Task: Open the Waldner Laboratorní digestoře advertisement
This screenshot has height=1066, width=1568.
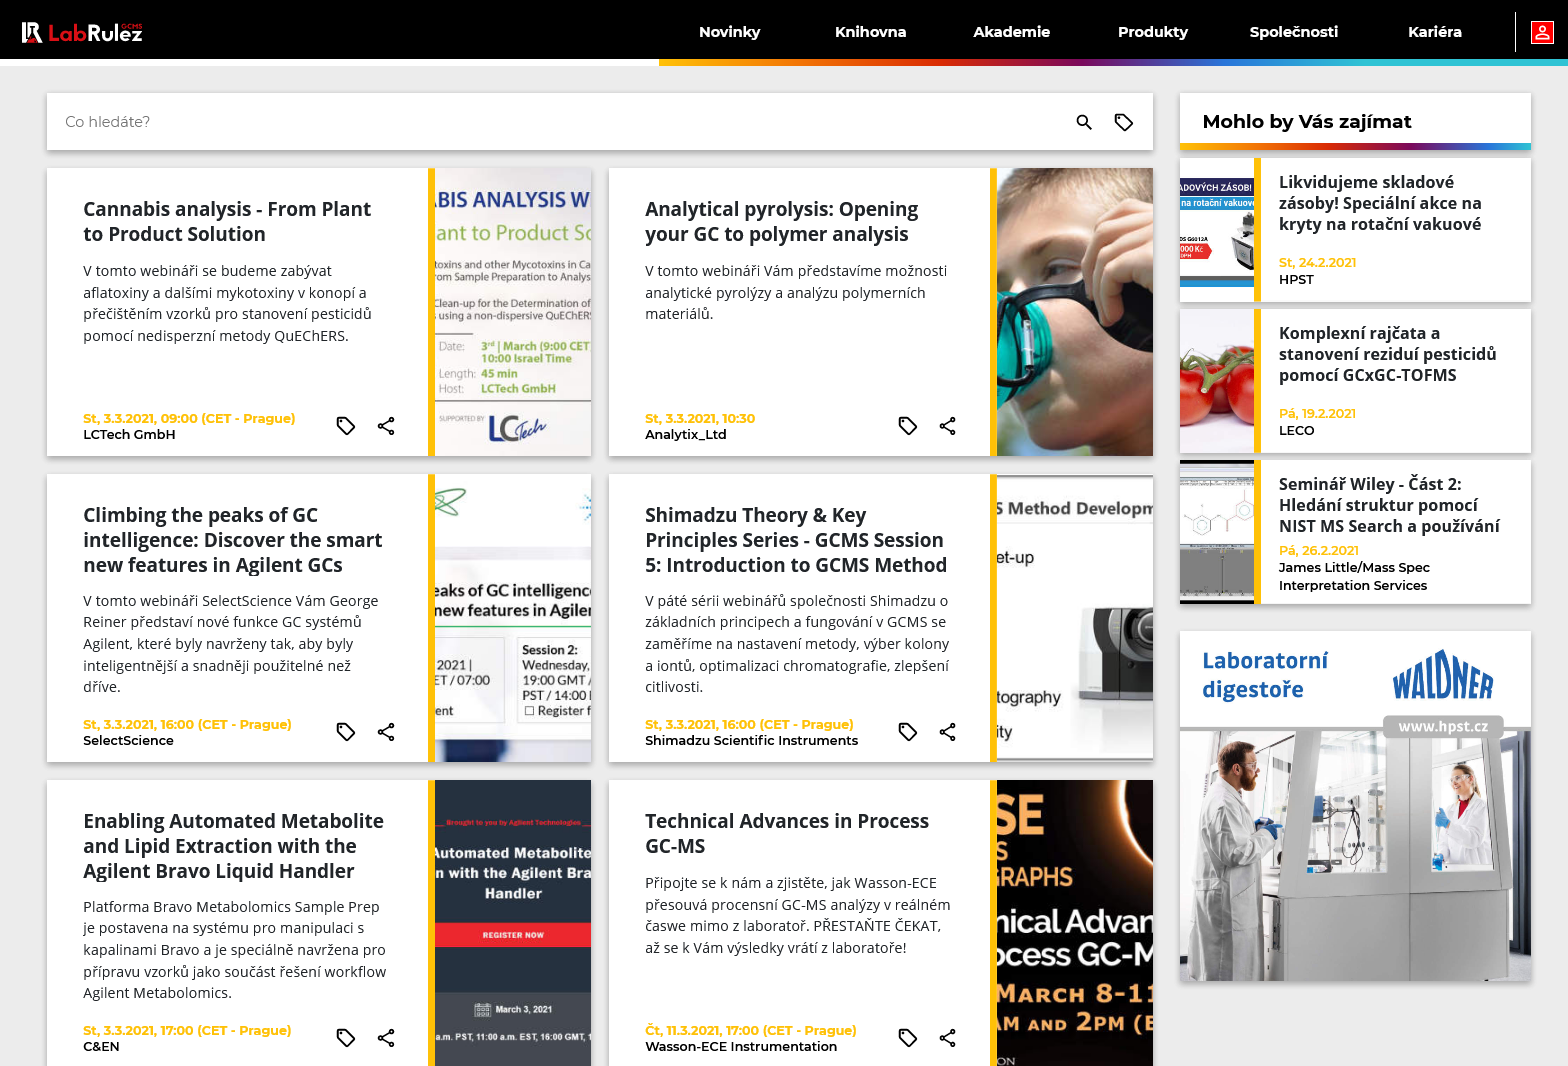Action: click(x=1355, y=806)
